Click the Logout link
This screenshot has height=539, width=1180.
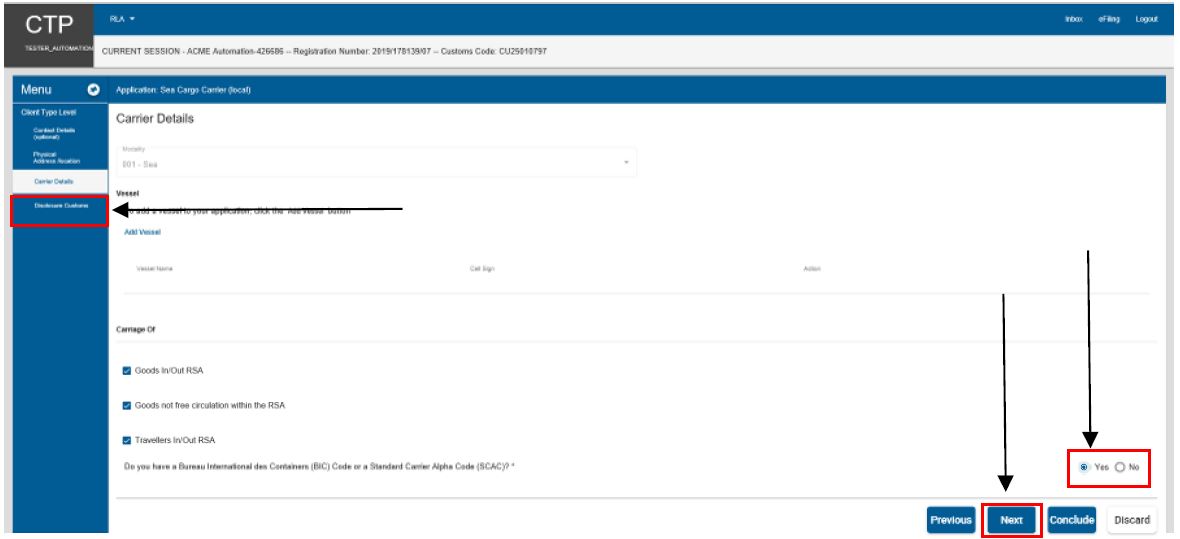click(1146, 19)
